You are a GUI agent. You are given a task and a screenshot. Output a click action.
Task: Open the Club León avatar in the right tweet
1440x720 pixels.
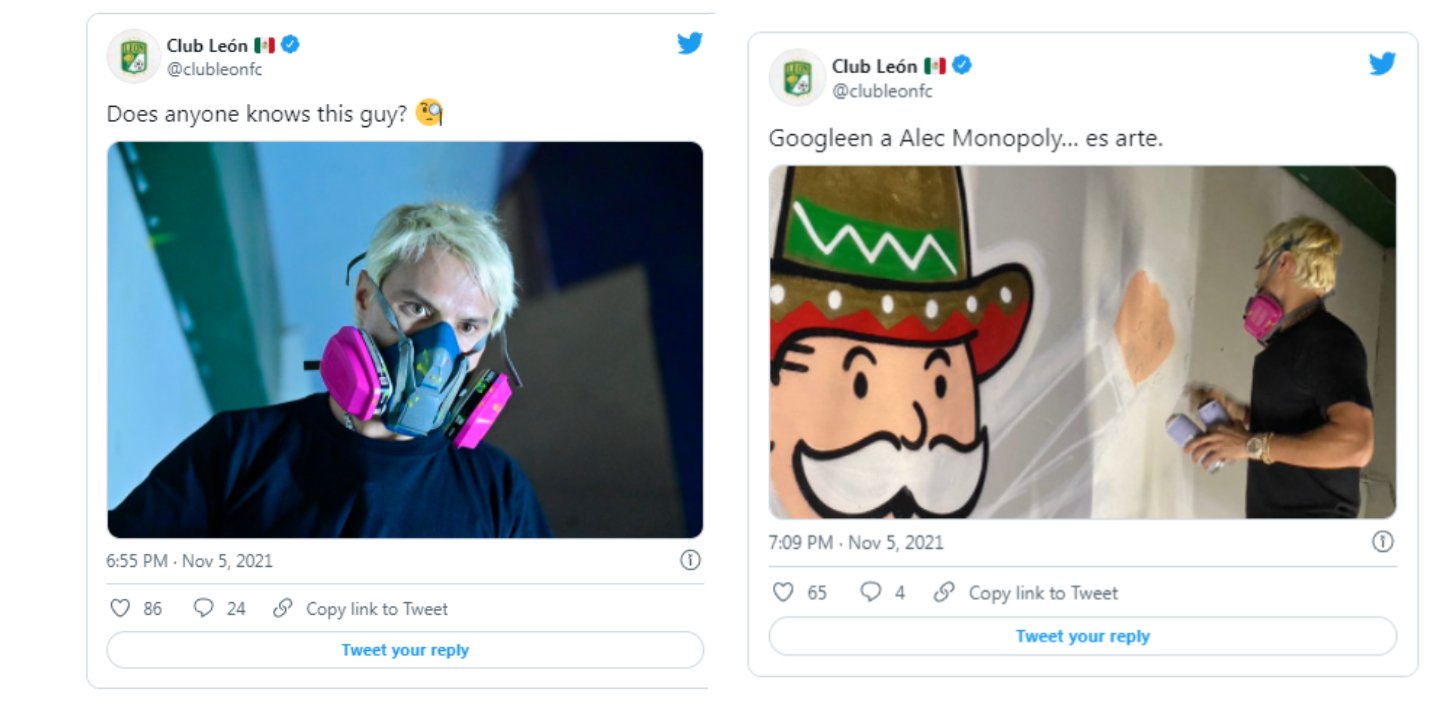pyautogui.click(x=797, y=77)
